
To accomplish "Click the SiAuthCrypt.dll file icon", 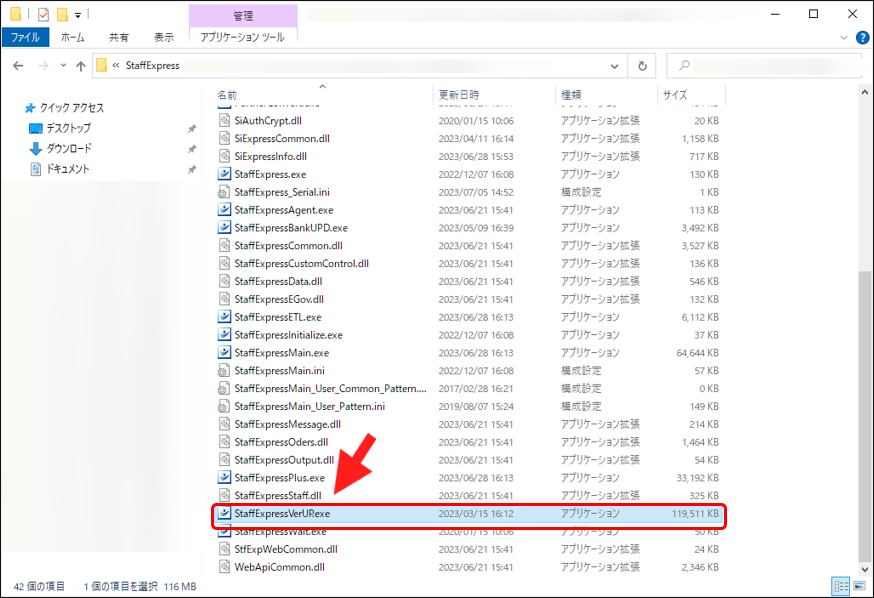I will (x=224, y=120).
